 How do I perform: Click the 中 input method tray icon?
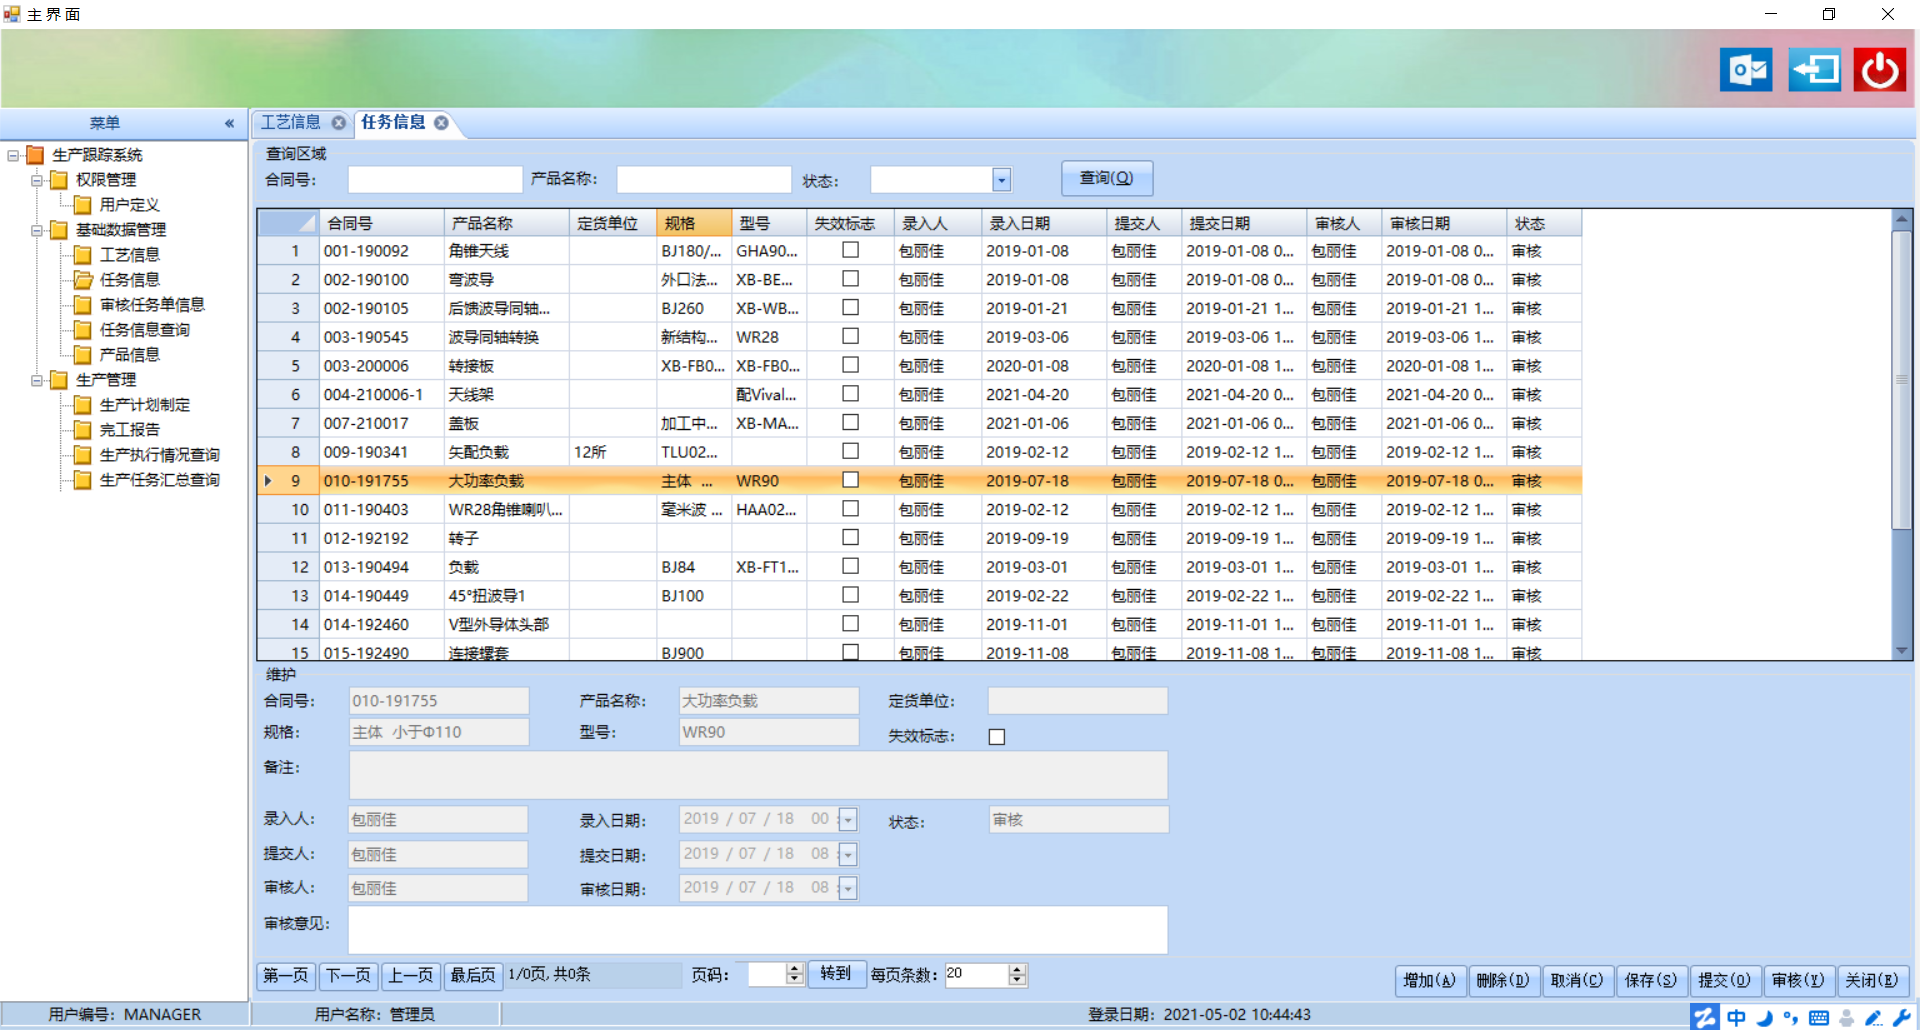[x=1736, y=1017]
